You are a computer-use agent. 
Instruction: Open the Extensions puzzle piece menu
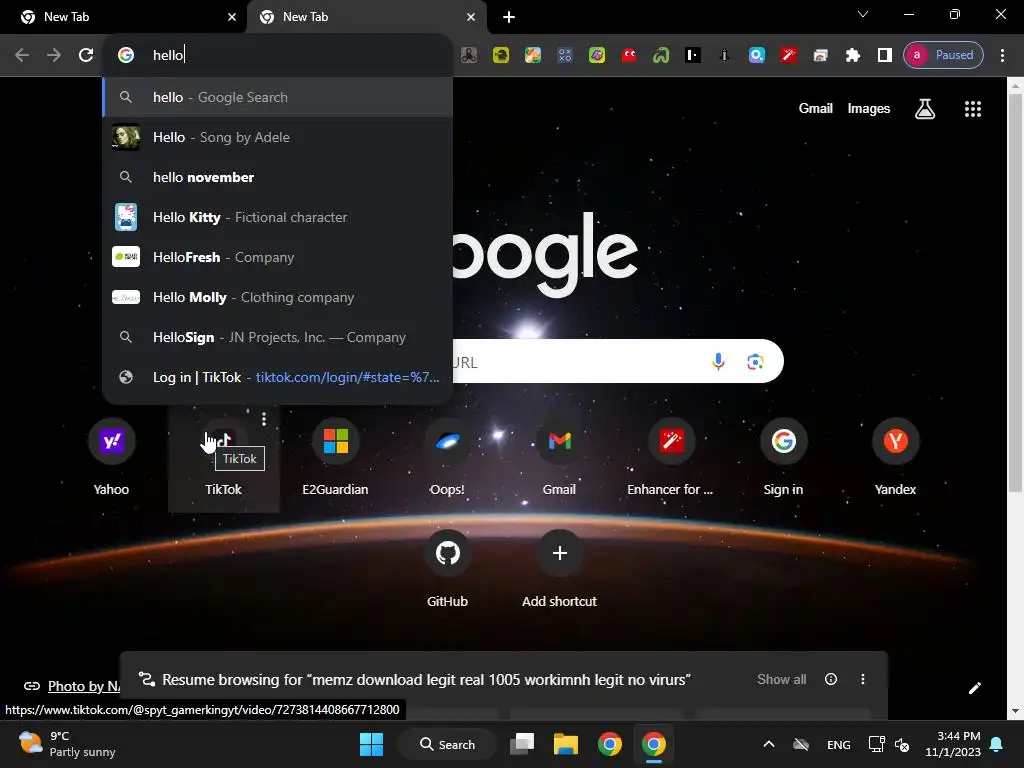point(853,55)
